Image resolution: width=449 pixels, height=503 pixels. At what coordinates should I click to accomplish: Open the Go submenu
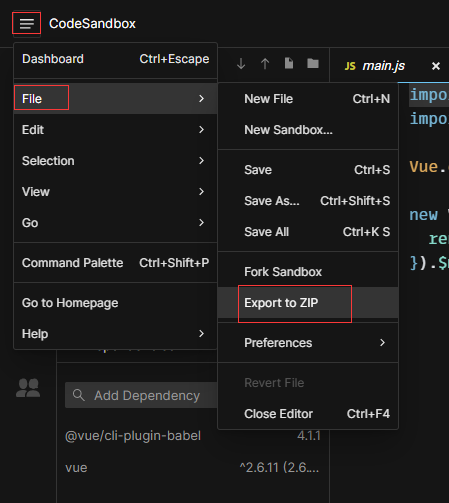(115, 223)
